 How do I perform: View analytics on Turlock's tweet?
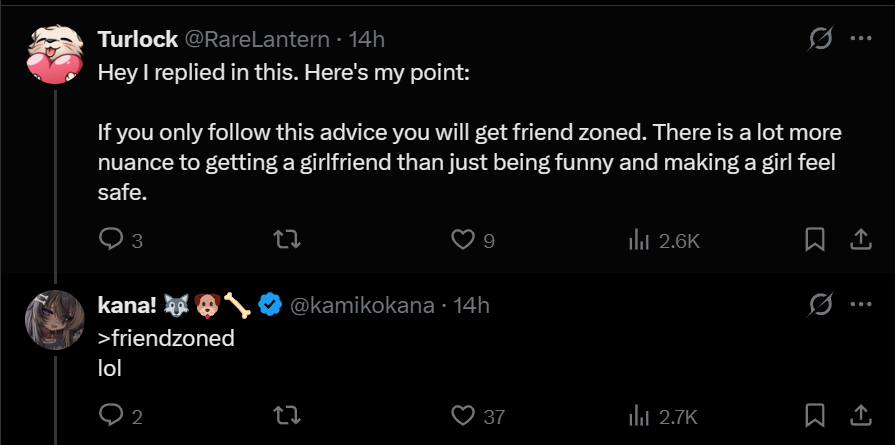tap(637, 240)
